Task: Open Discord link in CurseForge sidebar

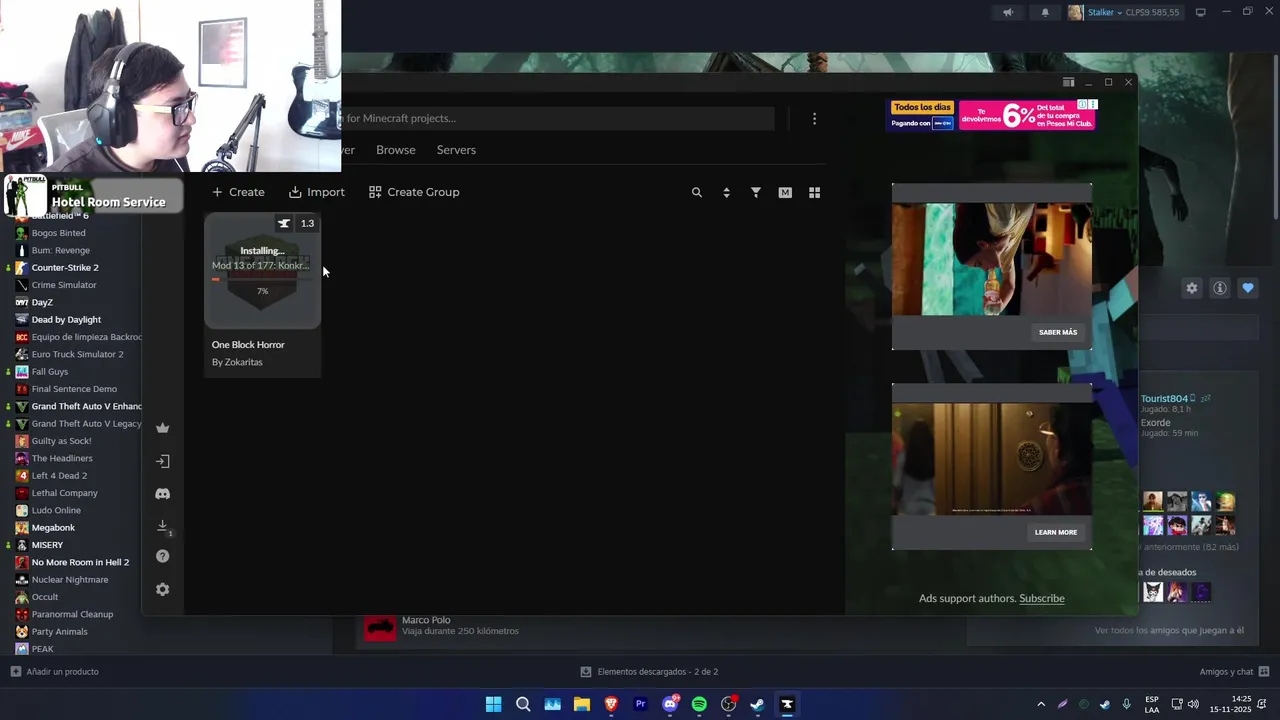Action: click(163, 494)
